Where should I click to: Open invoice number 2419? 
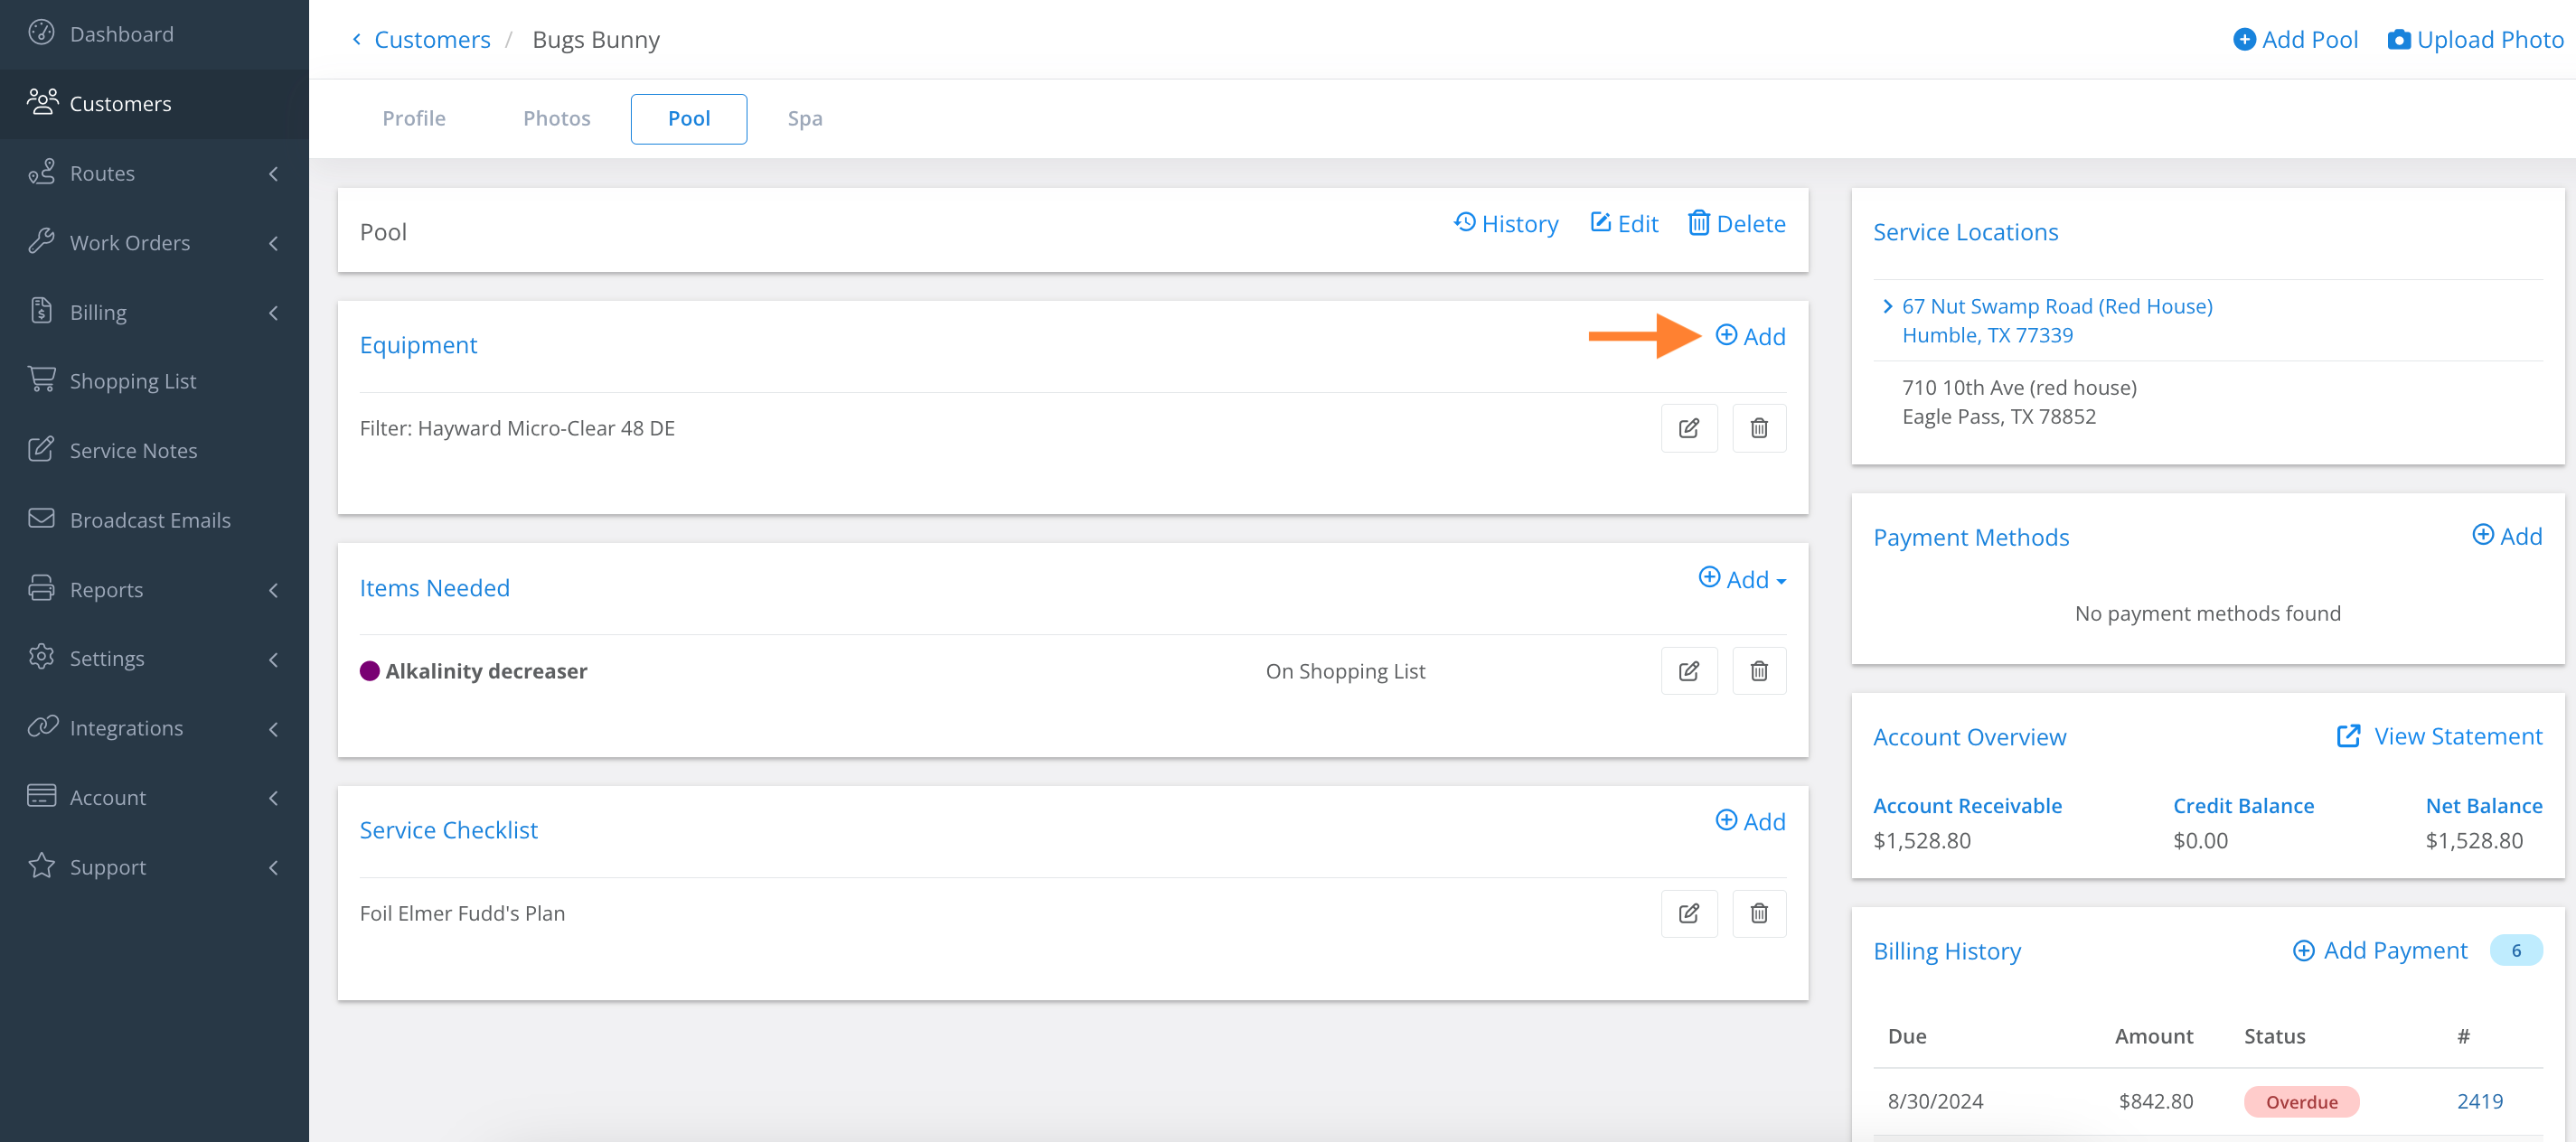[x=2479, y=1101]
